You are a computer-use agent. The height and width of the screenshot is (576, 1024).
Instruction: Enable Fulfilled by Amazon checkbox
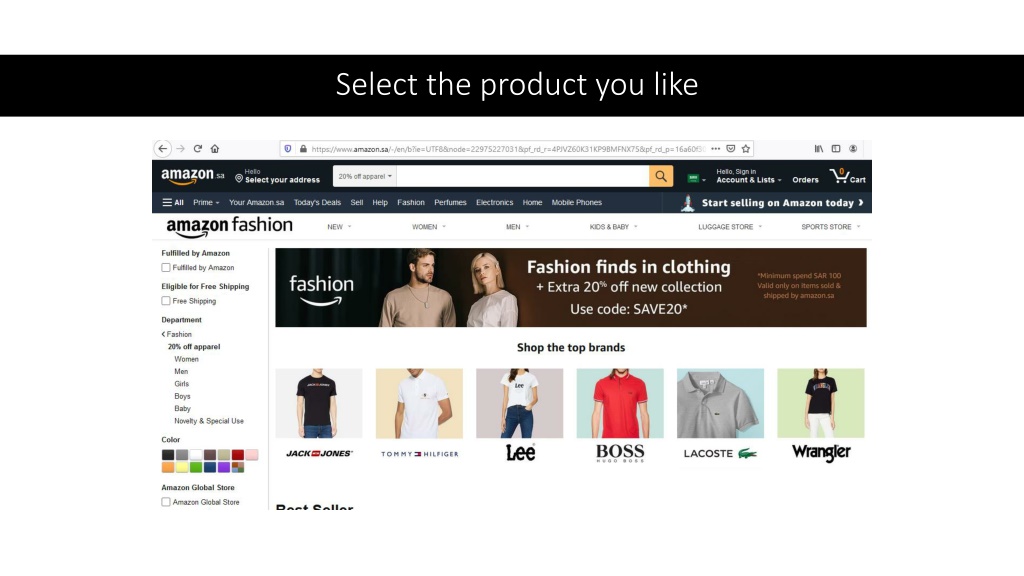[x=166, y=268]
